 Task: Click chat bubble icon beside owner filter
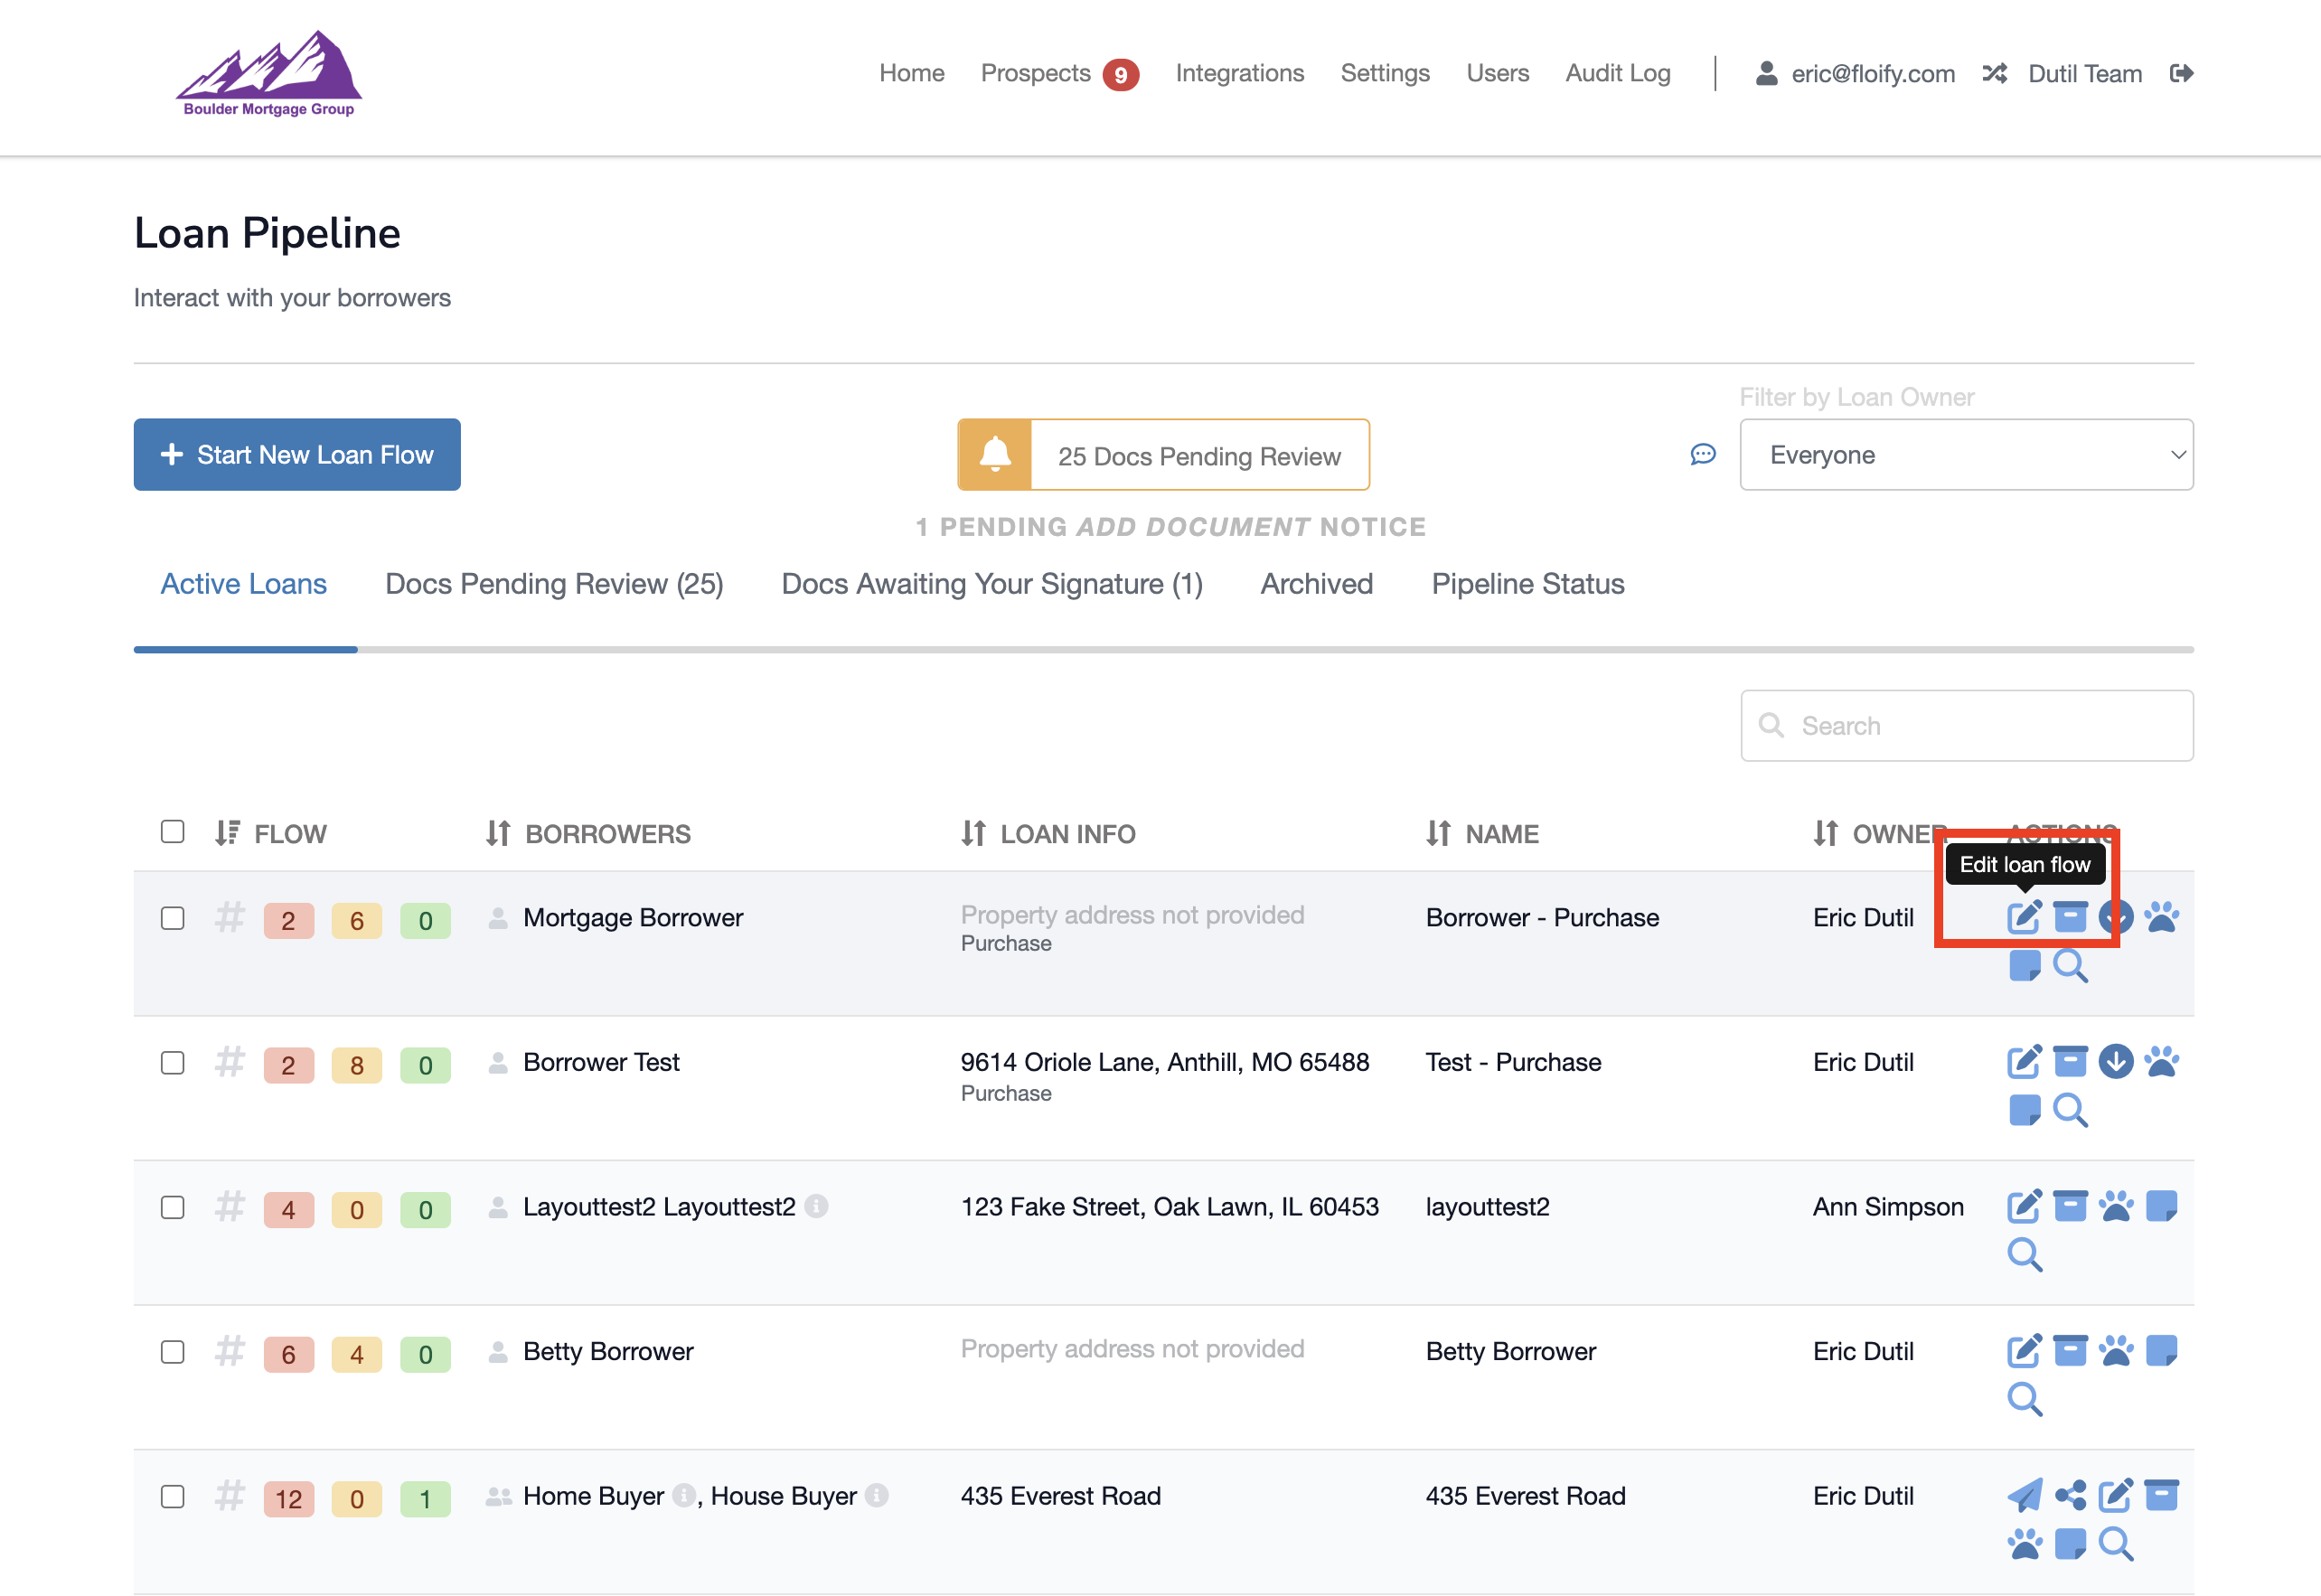(x=1703, y=455)
